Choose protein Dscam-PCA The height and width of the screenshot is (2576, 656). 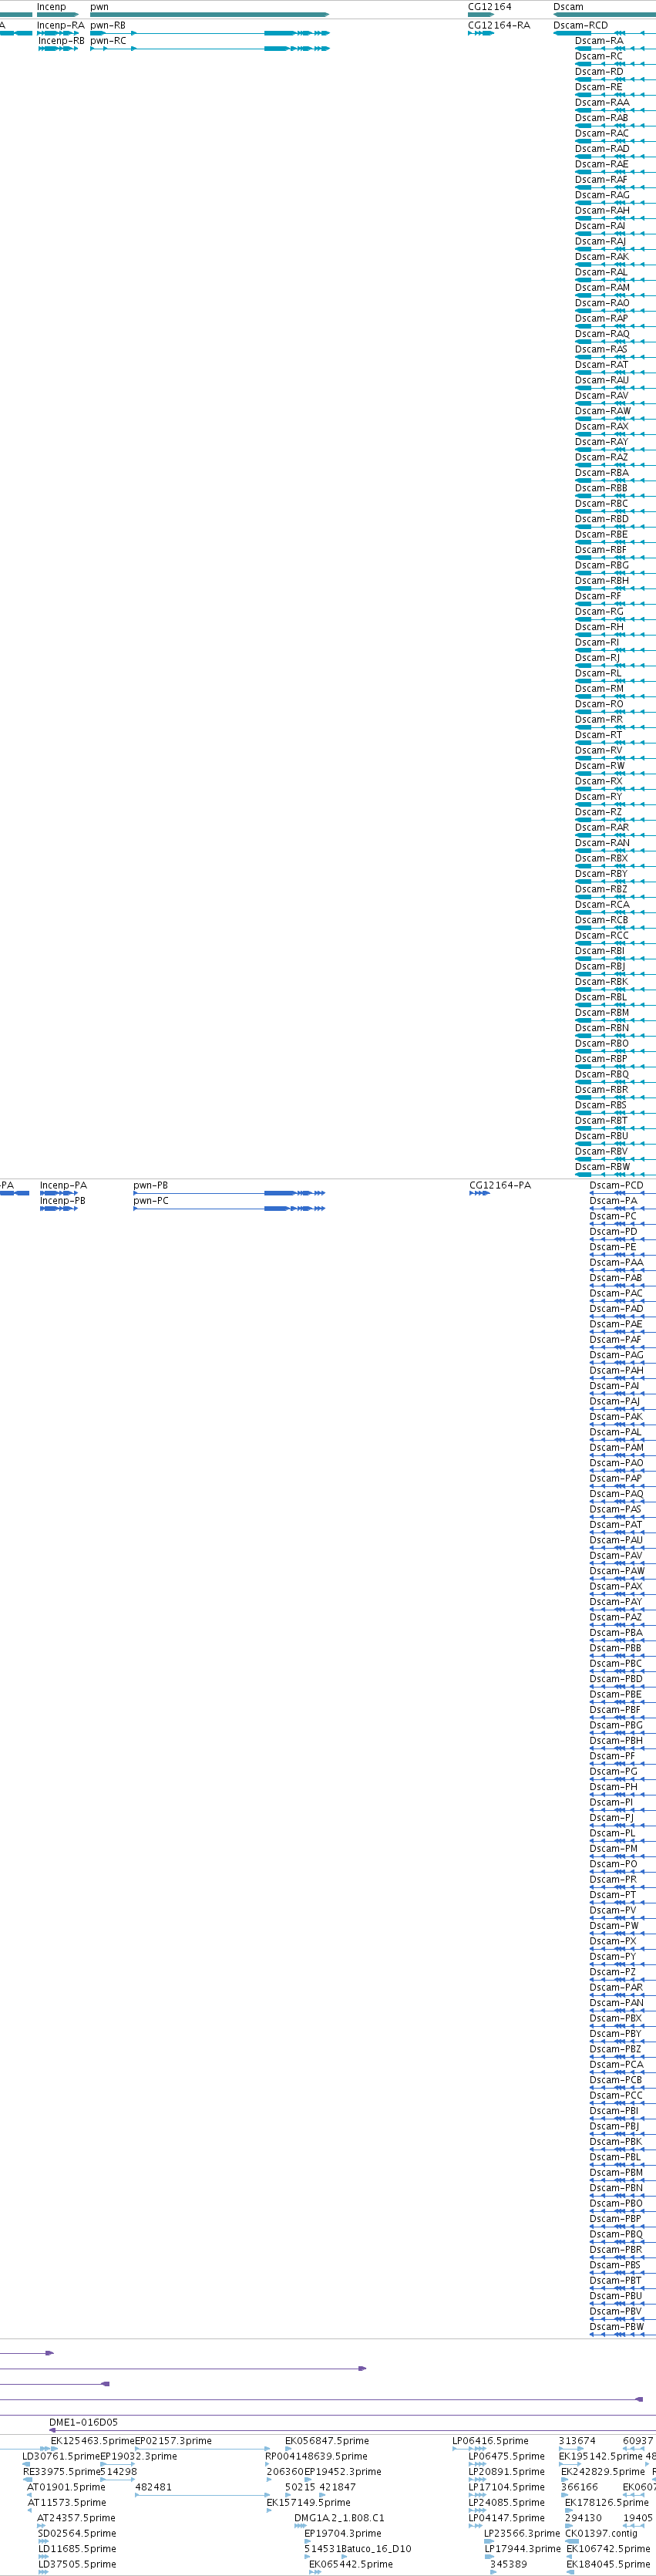click(616, 2064)
